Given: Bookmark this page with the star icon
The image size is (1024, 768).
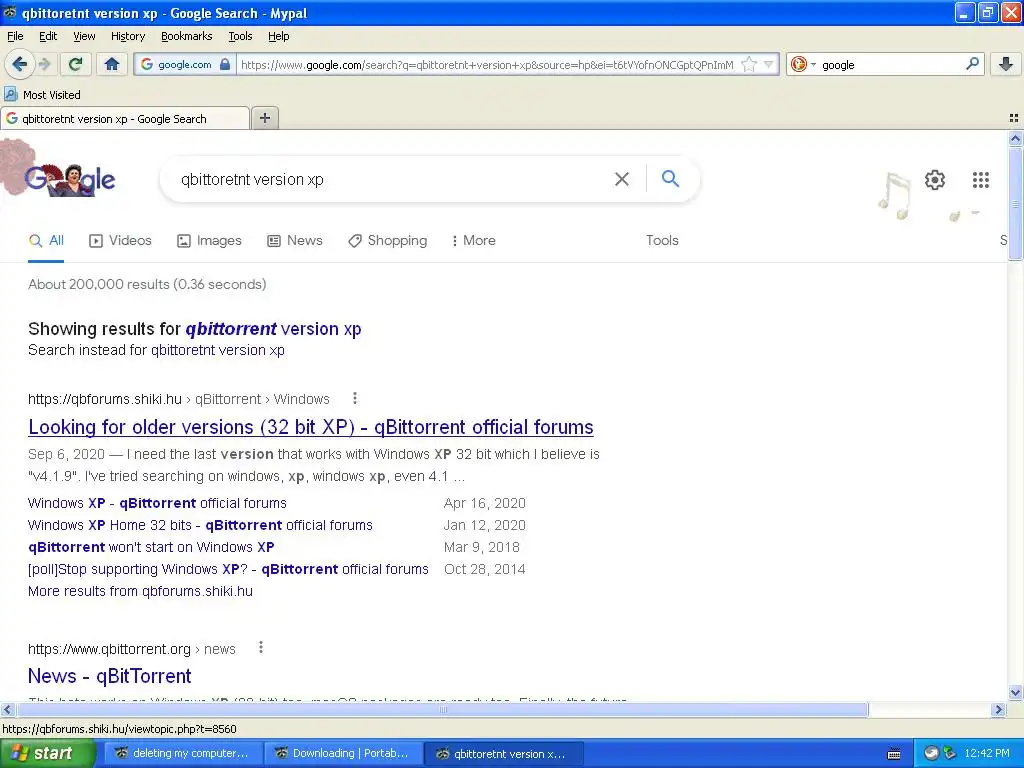Looking at the screenshot, I should pyautogui.click(x=750, y=64).
